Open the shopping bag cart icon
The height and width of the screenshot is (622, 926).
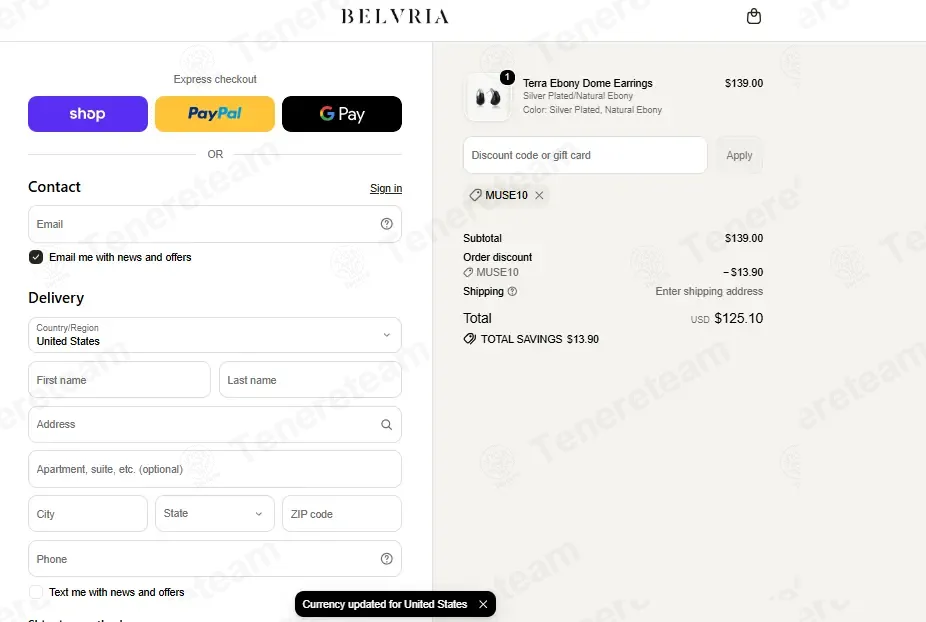pyautogui.click(x=754, y=16)
